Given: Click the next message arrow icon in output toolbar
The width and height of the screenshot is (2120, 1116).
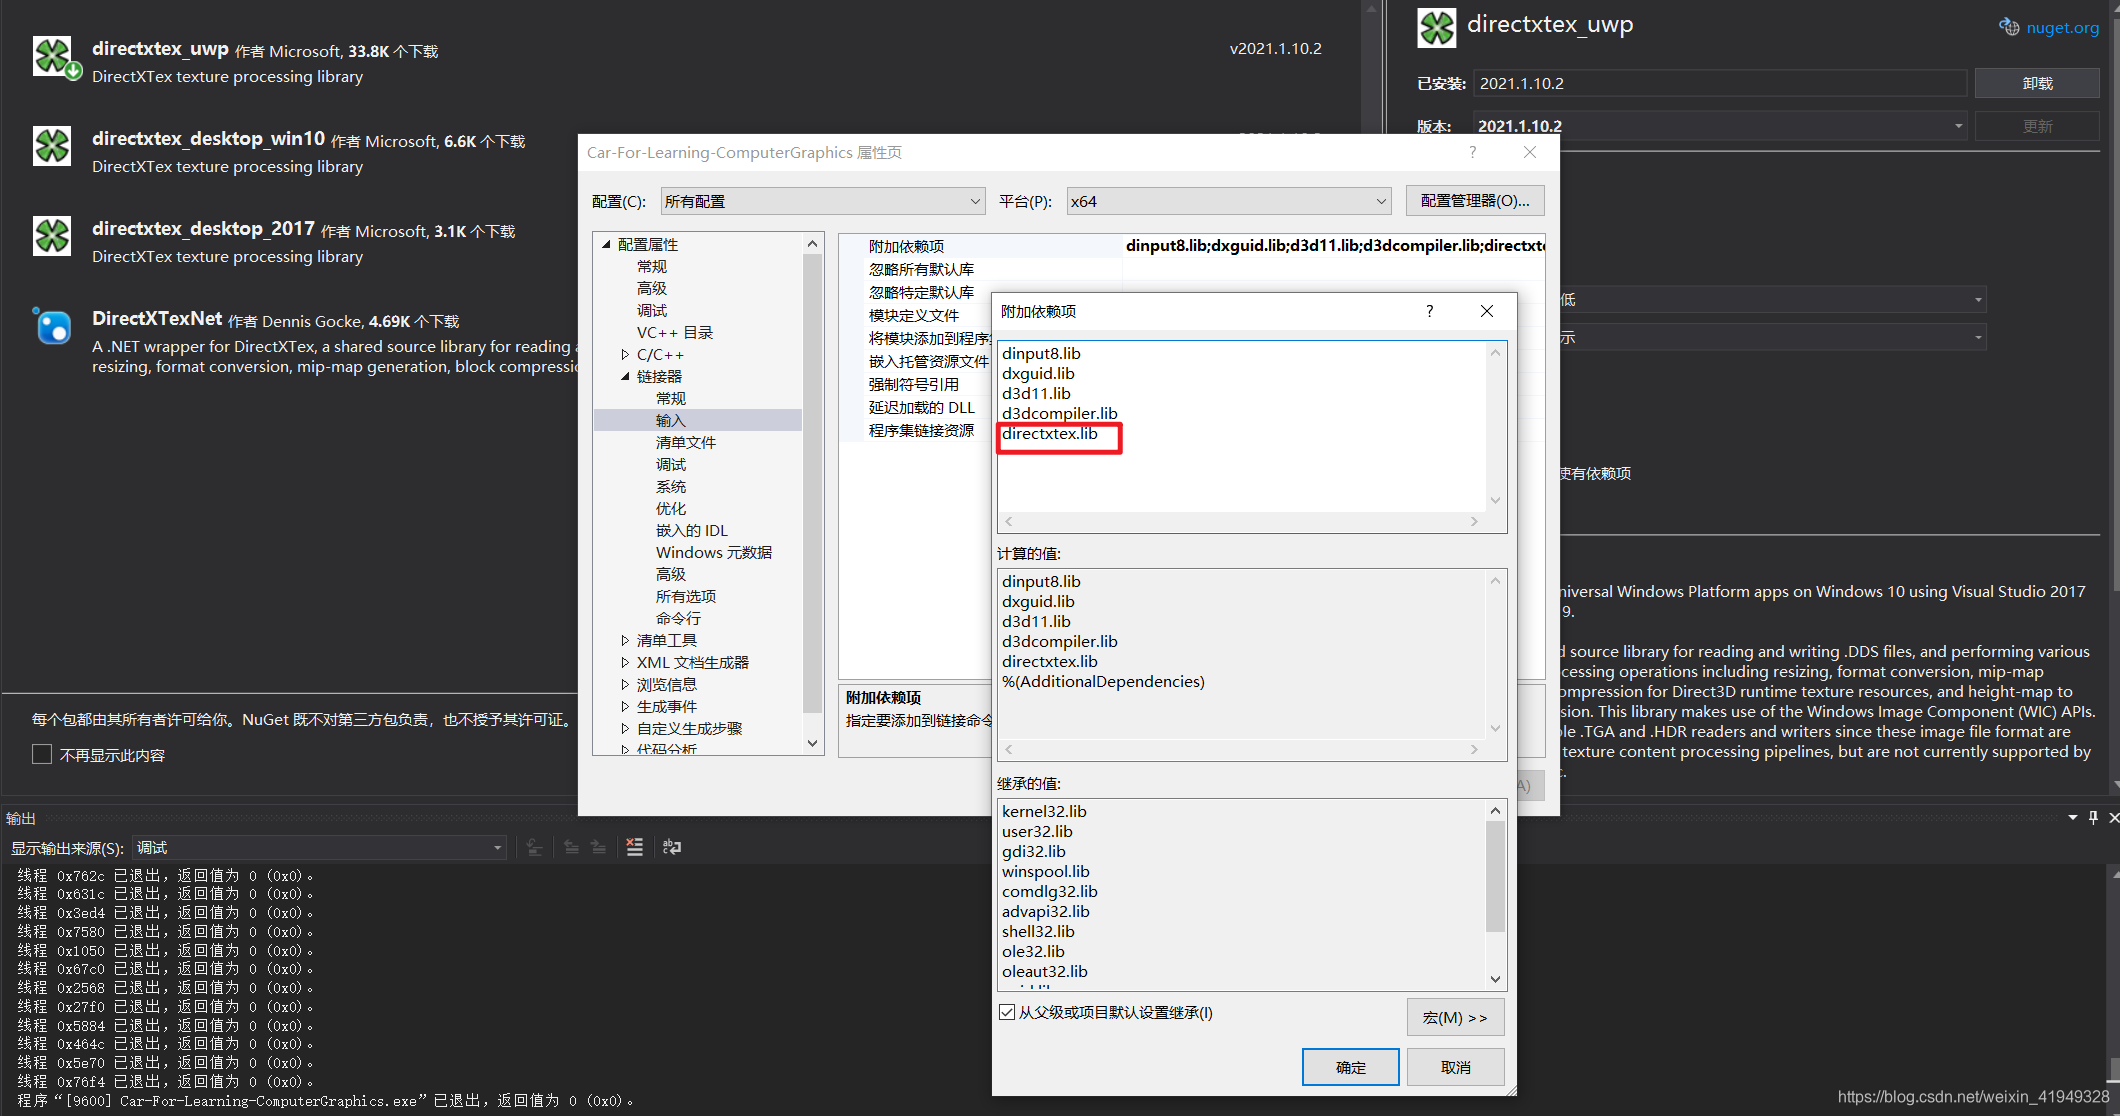Looking at the screenshot, I should pos(598,847).
